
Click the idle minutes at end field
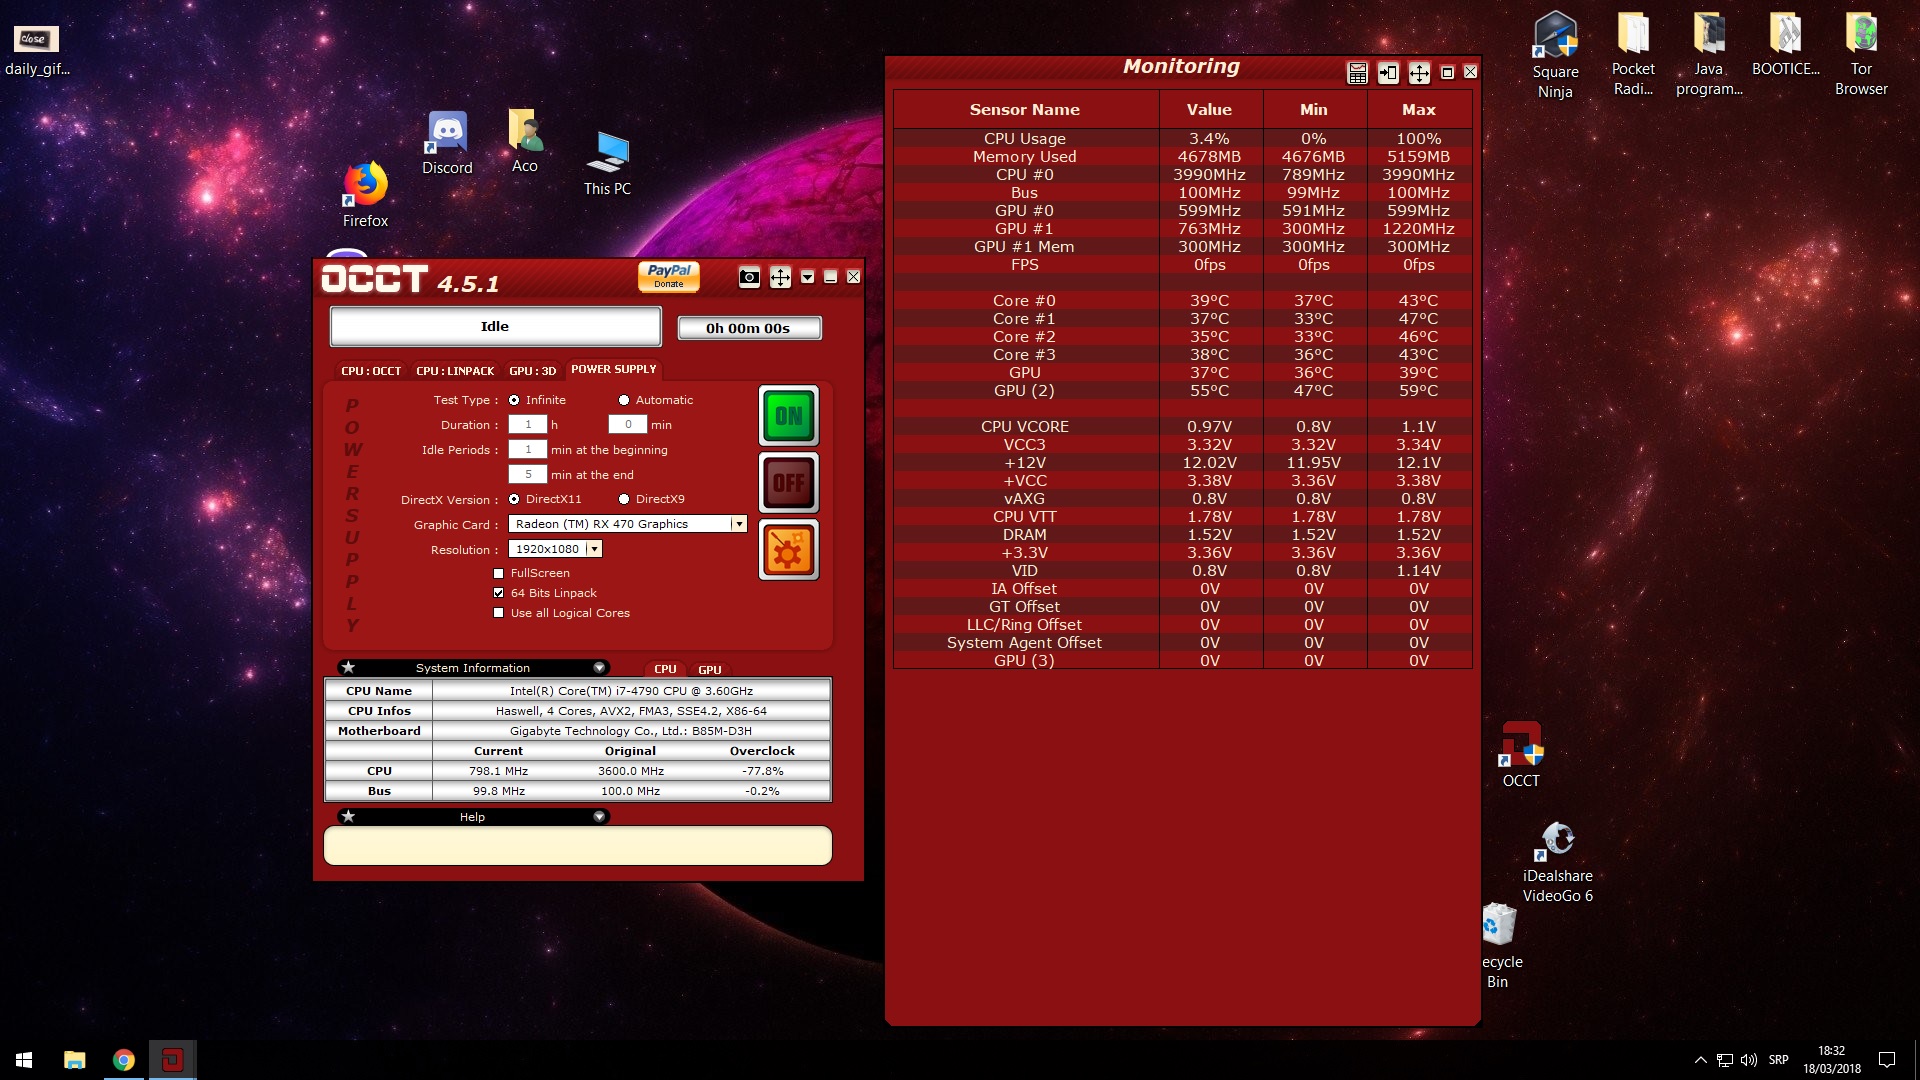click(528, 475)
